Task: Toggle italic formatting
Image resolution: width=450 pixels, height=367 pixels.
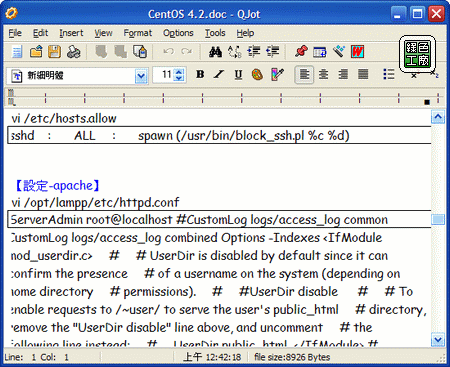Action: click(x=219, y=74)
